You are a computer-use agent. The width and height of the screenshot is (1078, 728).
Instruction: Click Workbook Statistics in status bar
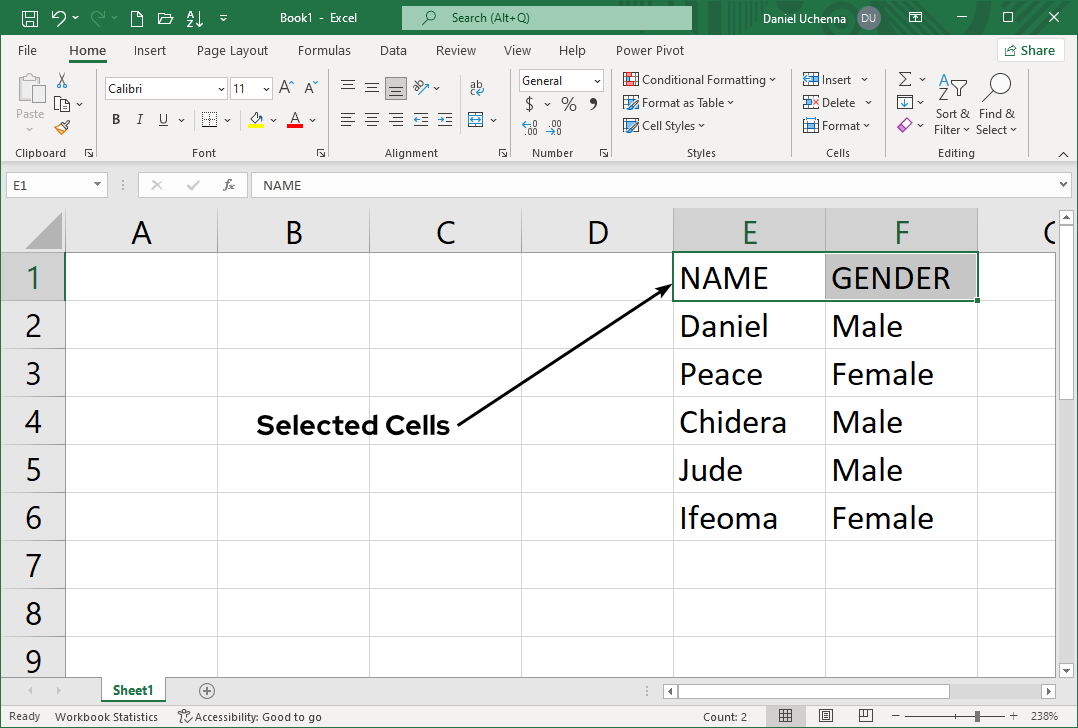106,716
